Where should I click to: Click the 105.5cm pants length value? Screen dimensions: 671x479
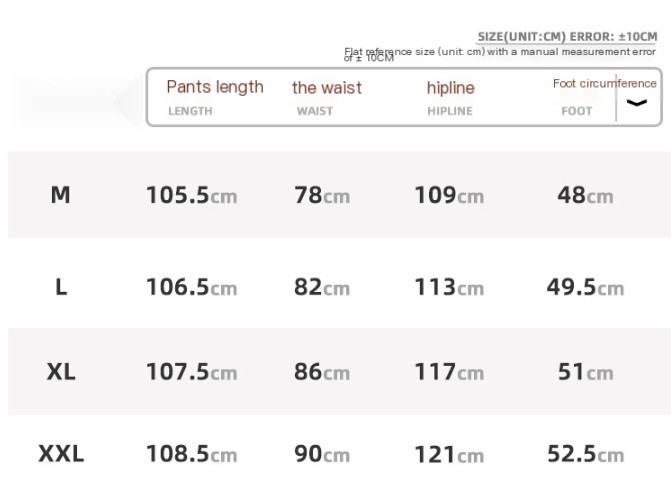tap(192, 196)
